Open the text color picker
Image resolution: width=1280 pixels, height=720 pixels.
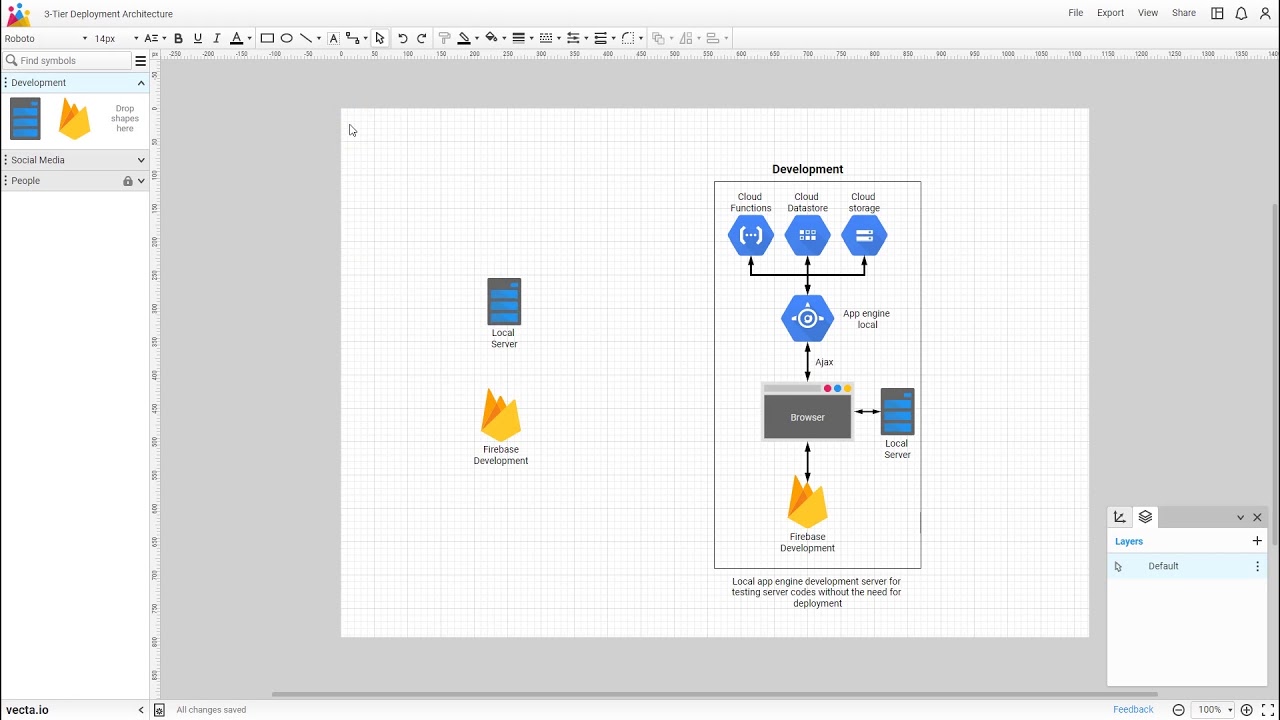pyautogui.click(x=236, y=38)
